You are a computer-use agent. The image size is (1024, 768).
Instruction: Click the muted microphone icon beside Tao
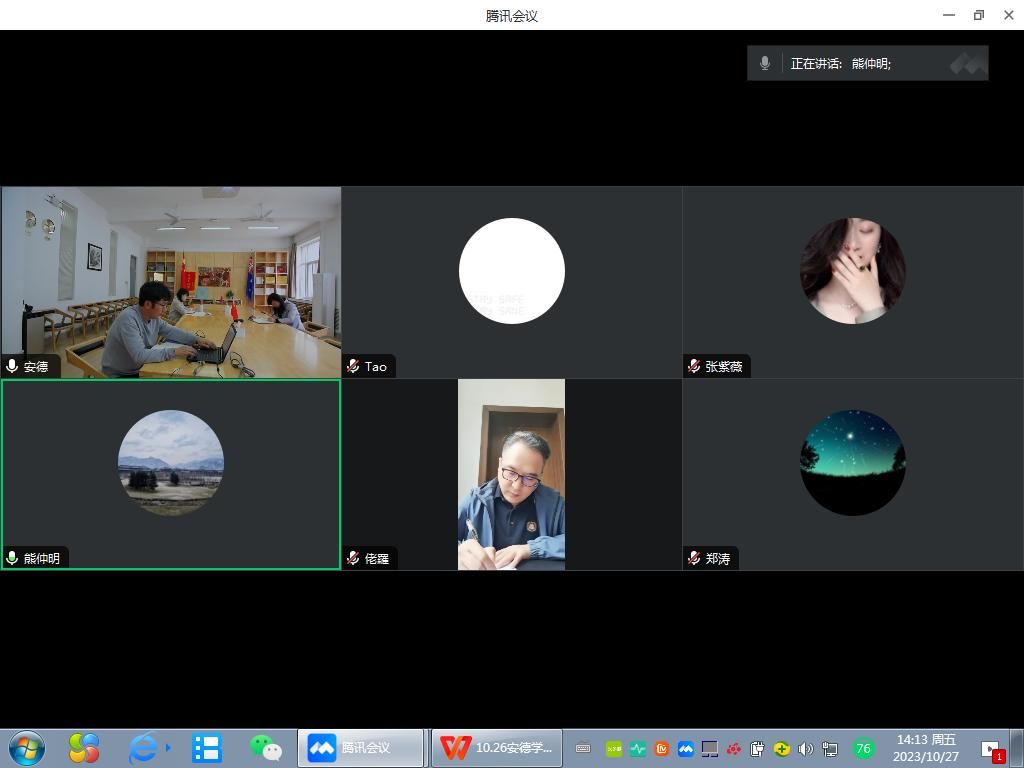point(353,367)
